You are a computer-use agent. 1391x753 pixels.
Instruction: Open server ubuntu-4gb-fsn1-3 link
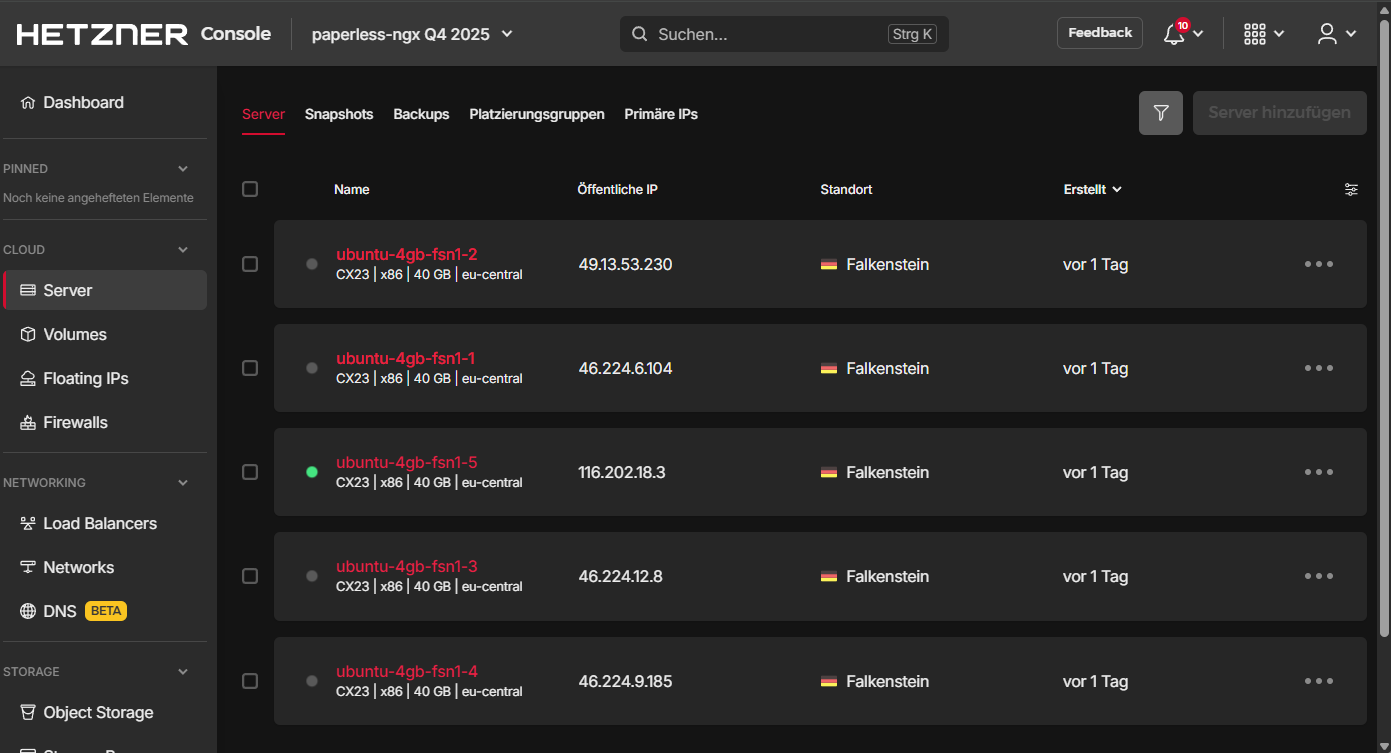pyautogui.click(x=406, y=567)
